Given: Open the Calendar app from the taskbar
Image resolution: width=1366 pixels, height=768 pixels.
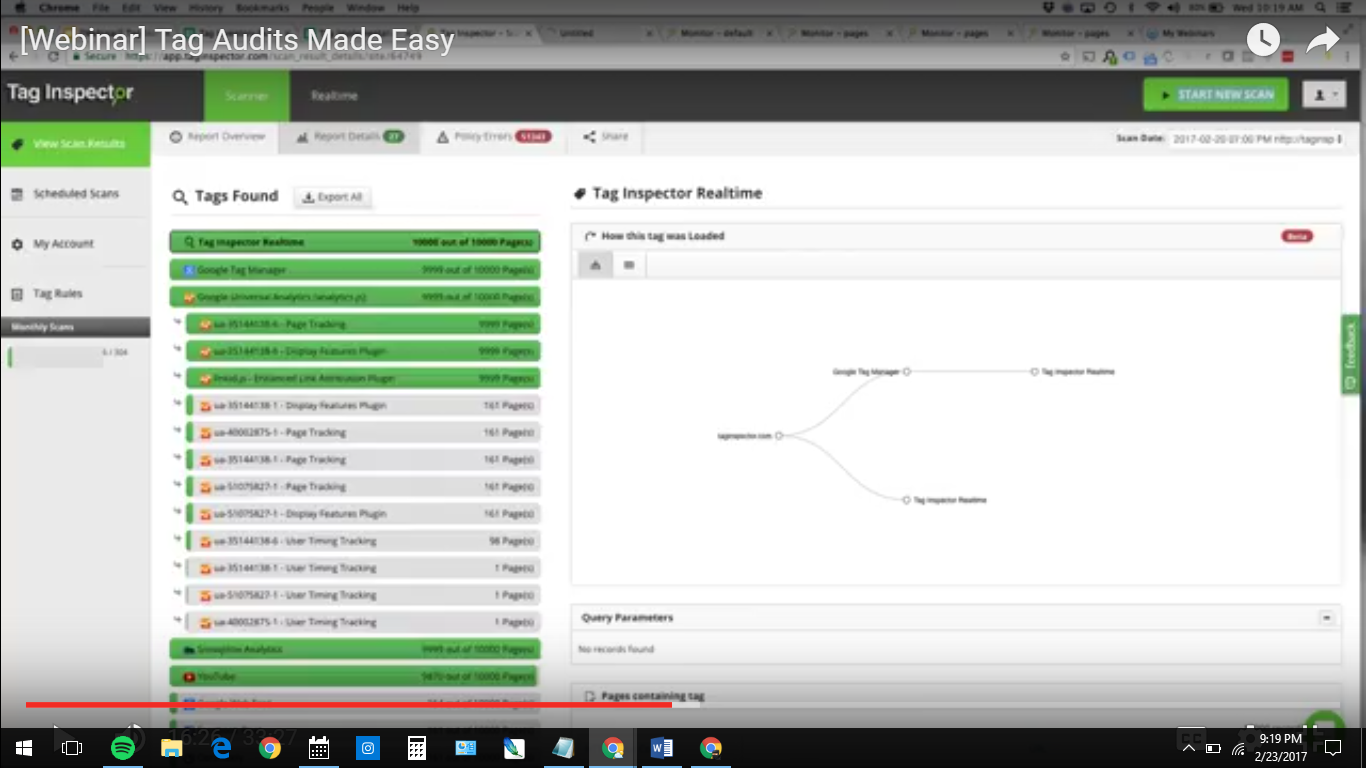Looking at the screenshot, I should tap(319, 748).
